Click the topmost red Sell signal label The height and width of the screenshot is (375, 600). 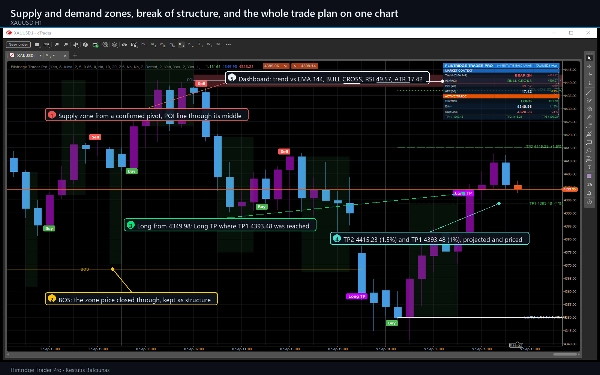pyautogui.click(x=201, y=83)
